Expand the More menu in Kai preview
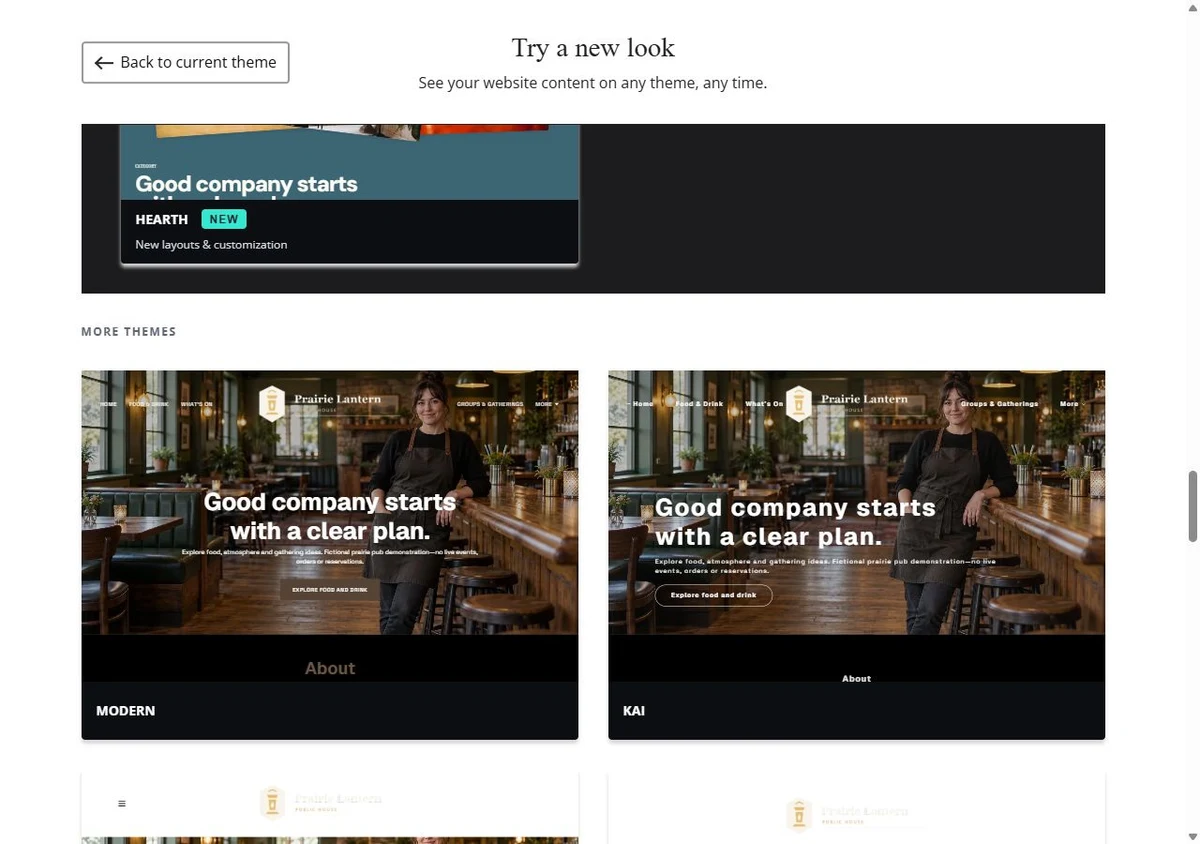This screenshot has width=1200, height=844. coord(1072,404)
